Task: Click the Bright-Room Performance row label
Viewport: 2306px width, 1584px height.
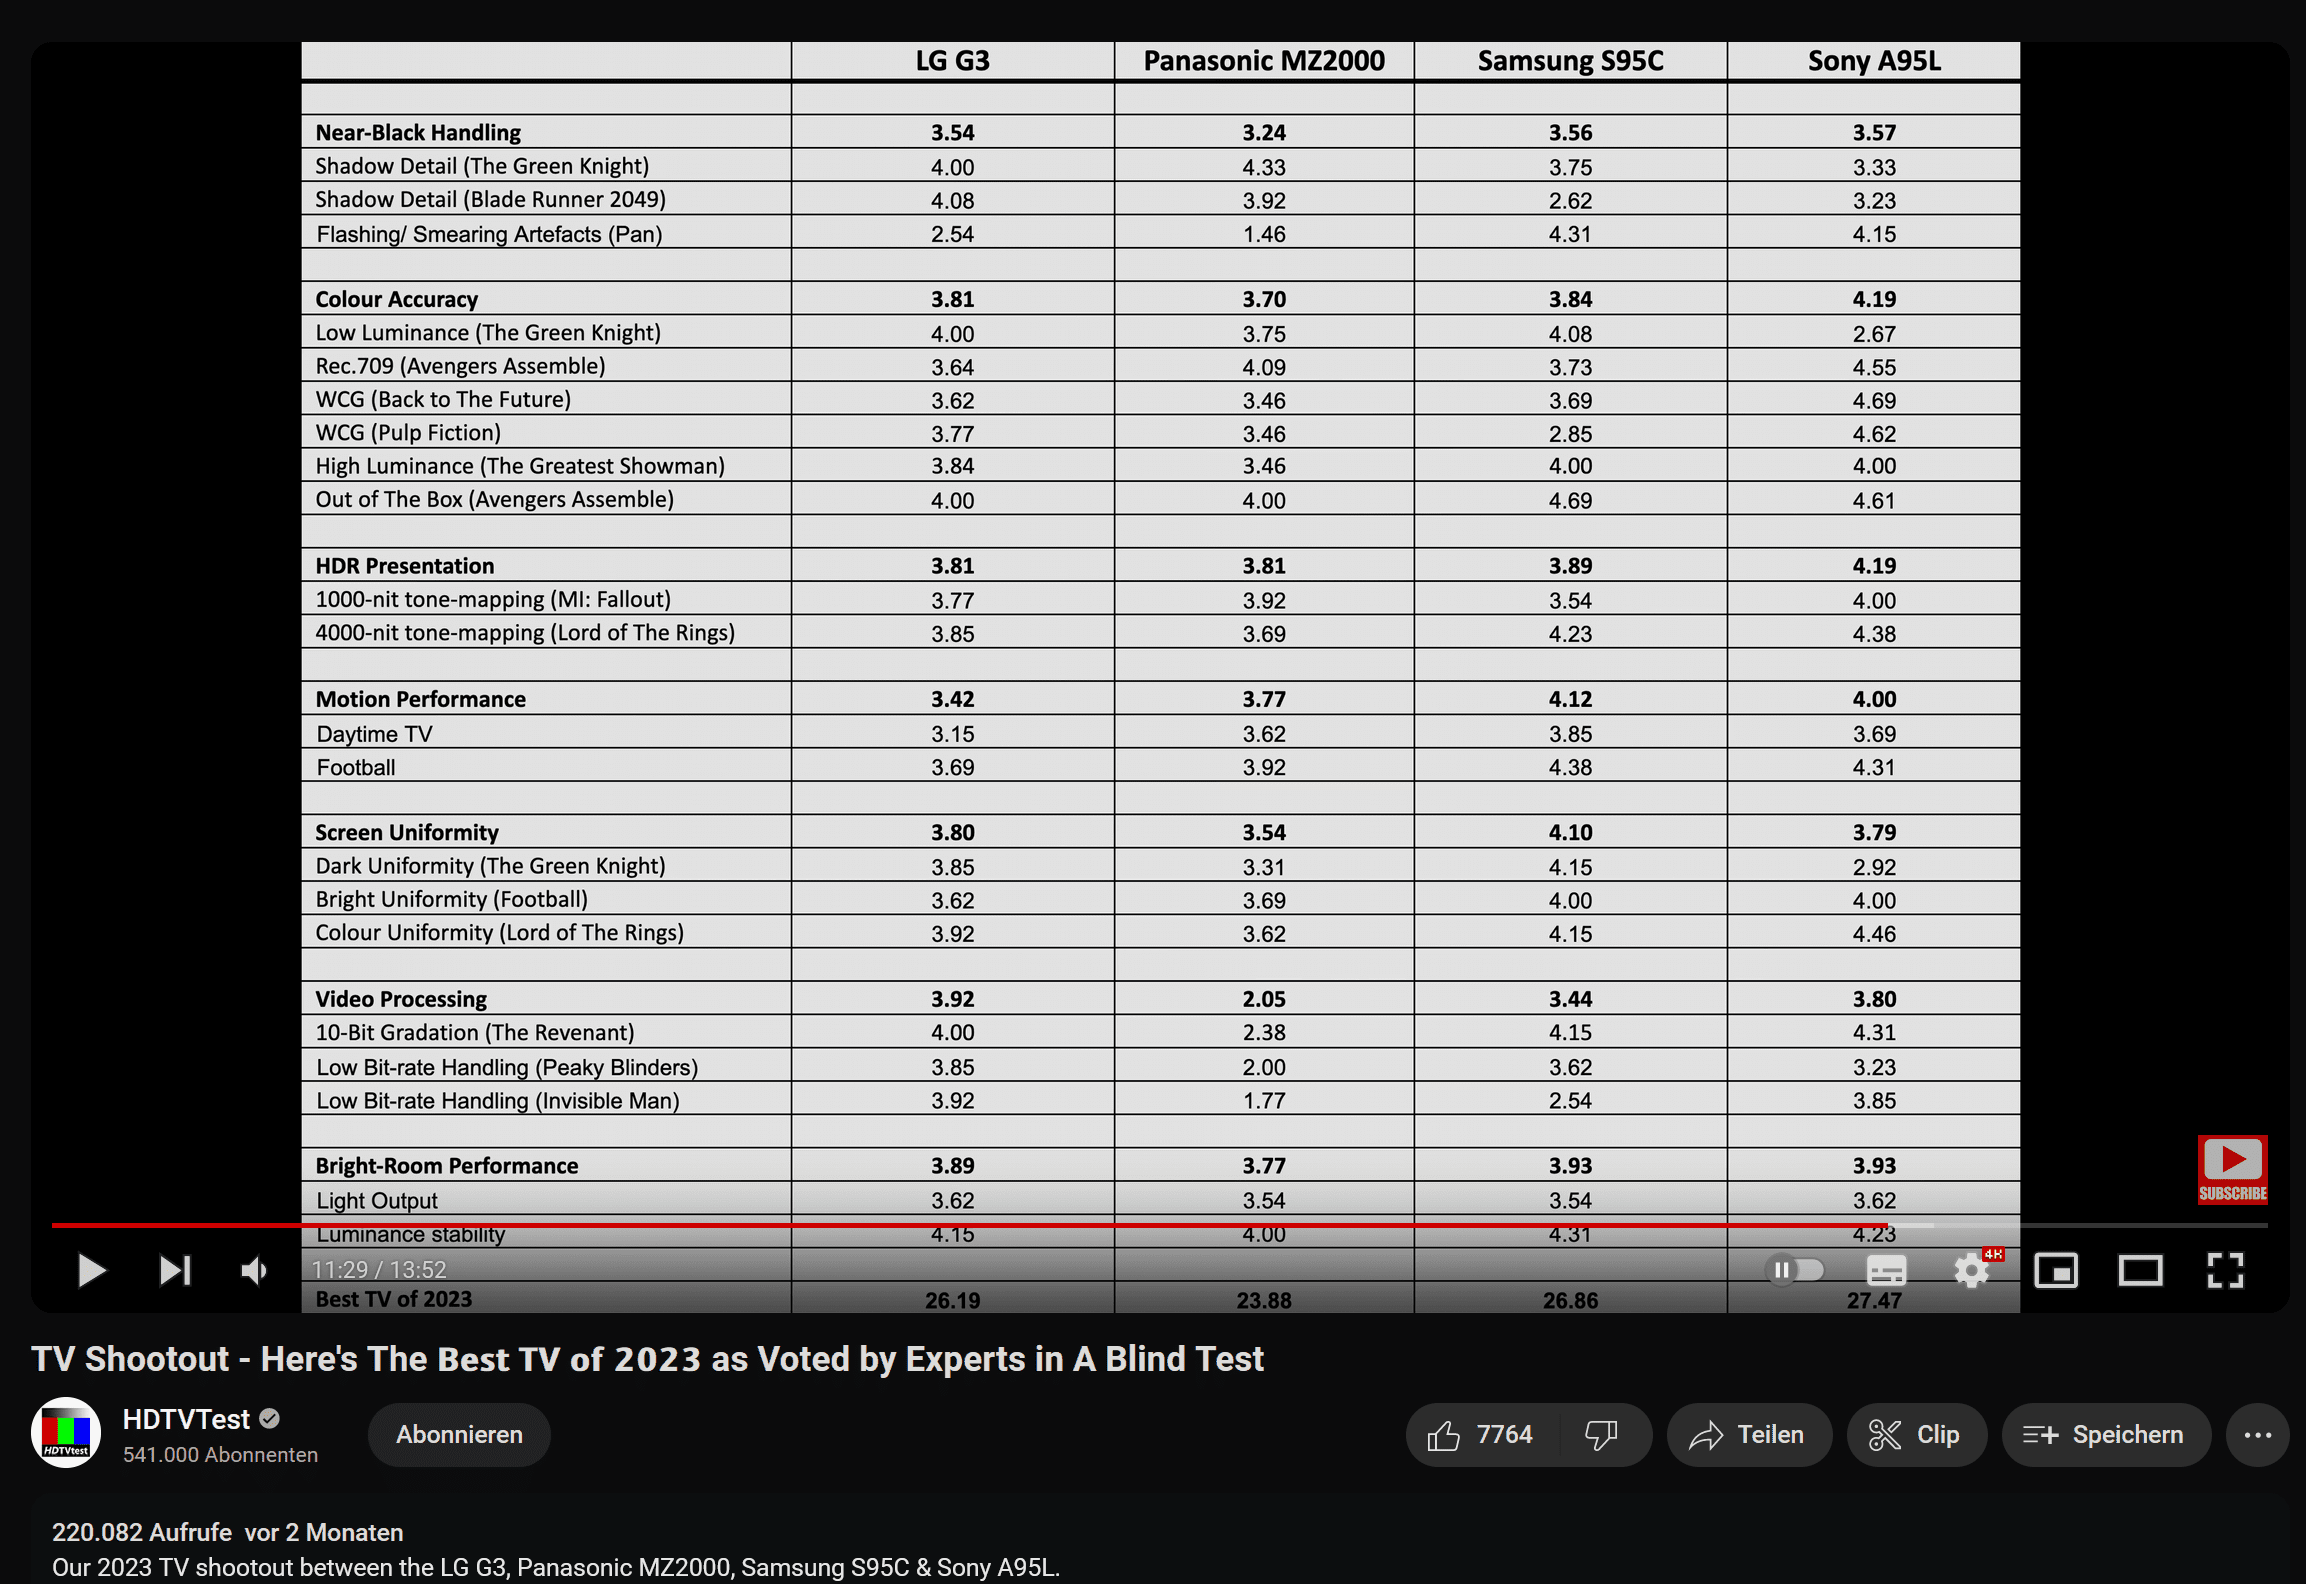Action: 447,1165
